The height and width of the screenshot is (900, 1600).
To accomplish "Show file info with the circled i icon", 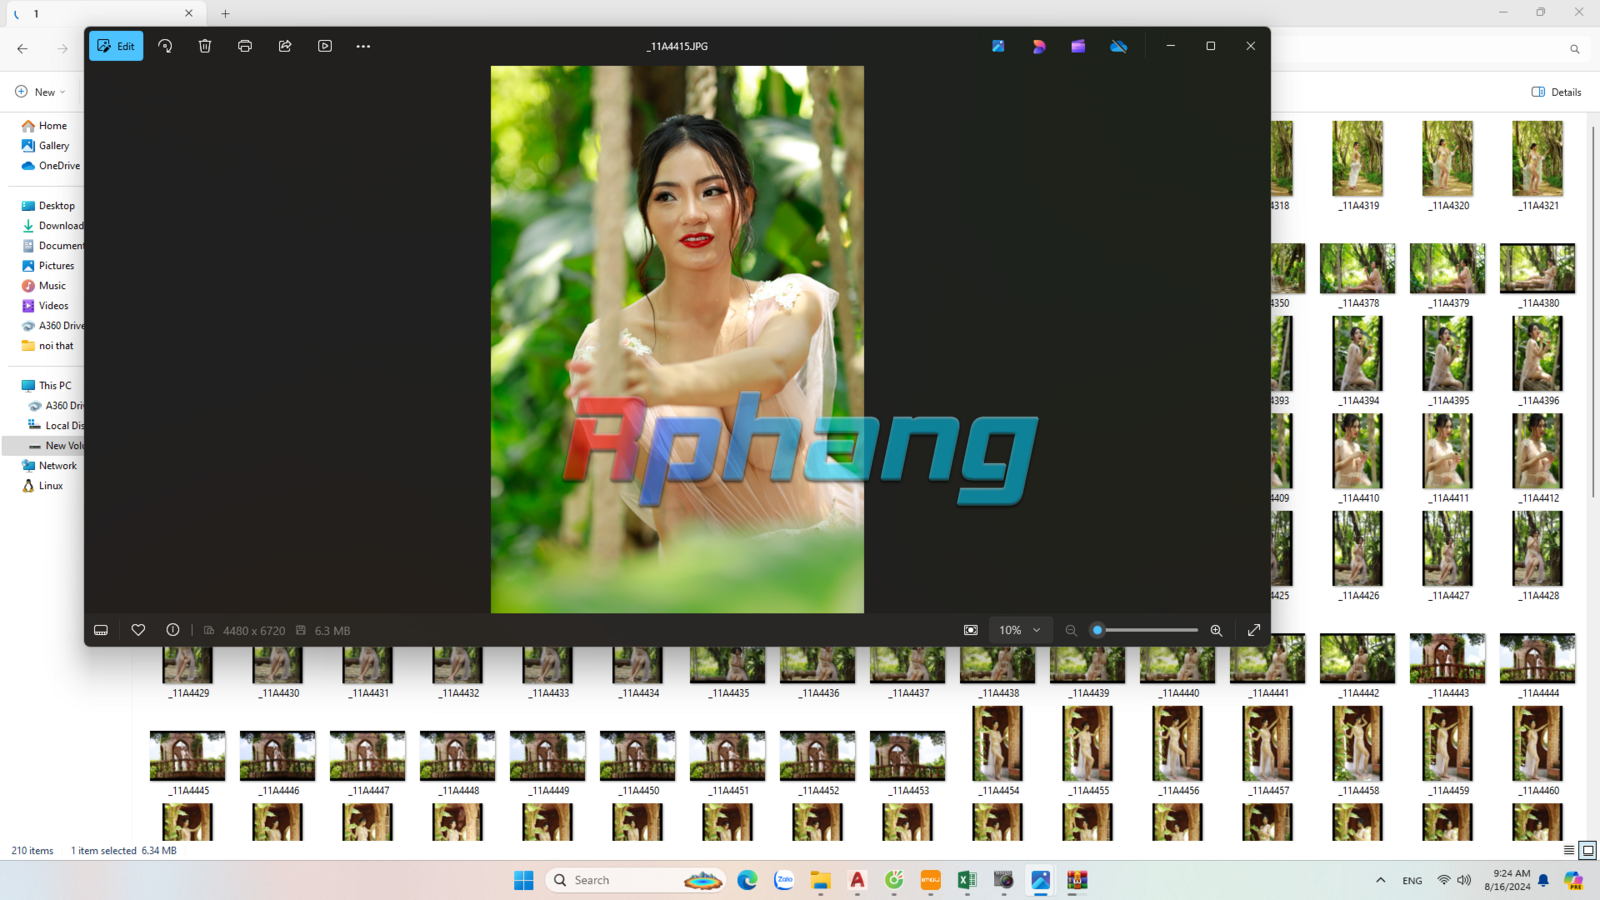I will click(x=173, y=630).
